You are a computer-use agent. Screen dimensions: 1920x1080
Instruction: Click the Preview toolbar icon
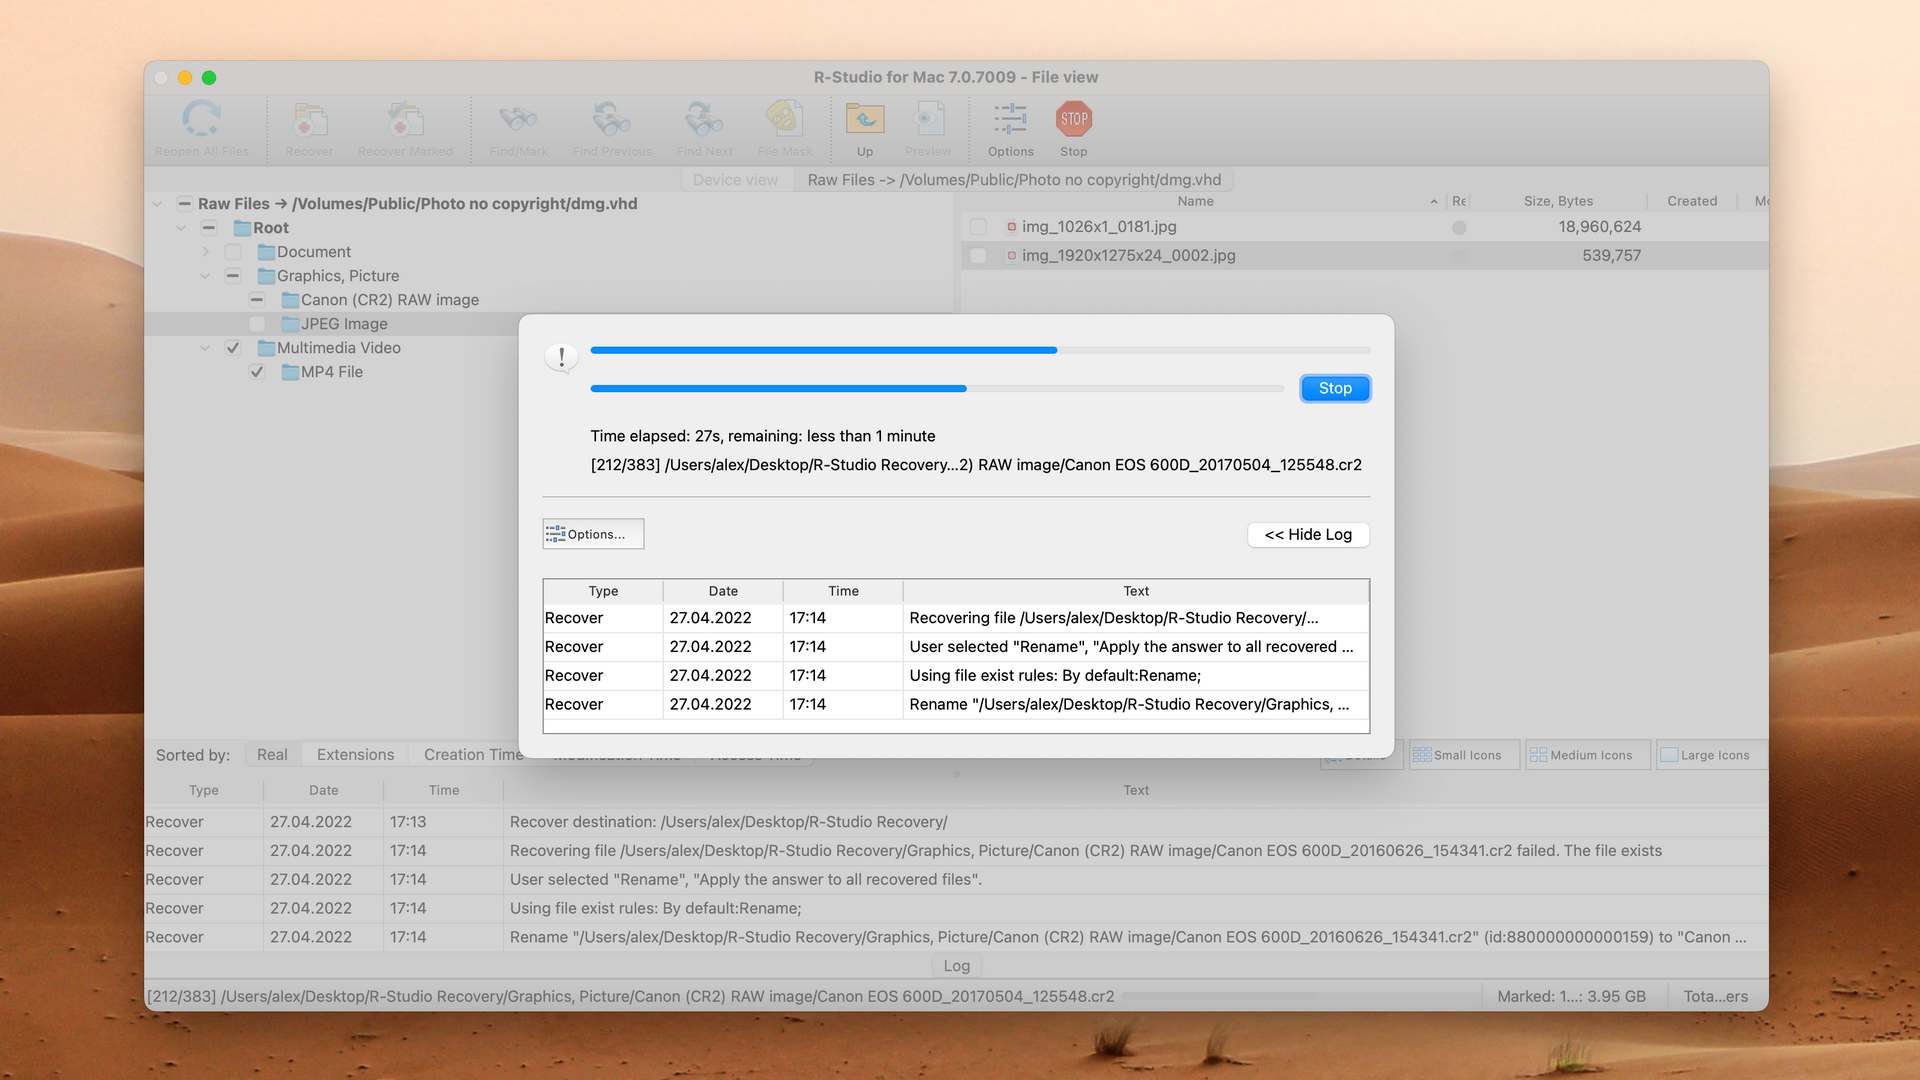click(x=928, y=119)
